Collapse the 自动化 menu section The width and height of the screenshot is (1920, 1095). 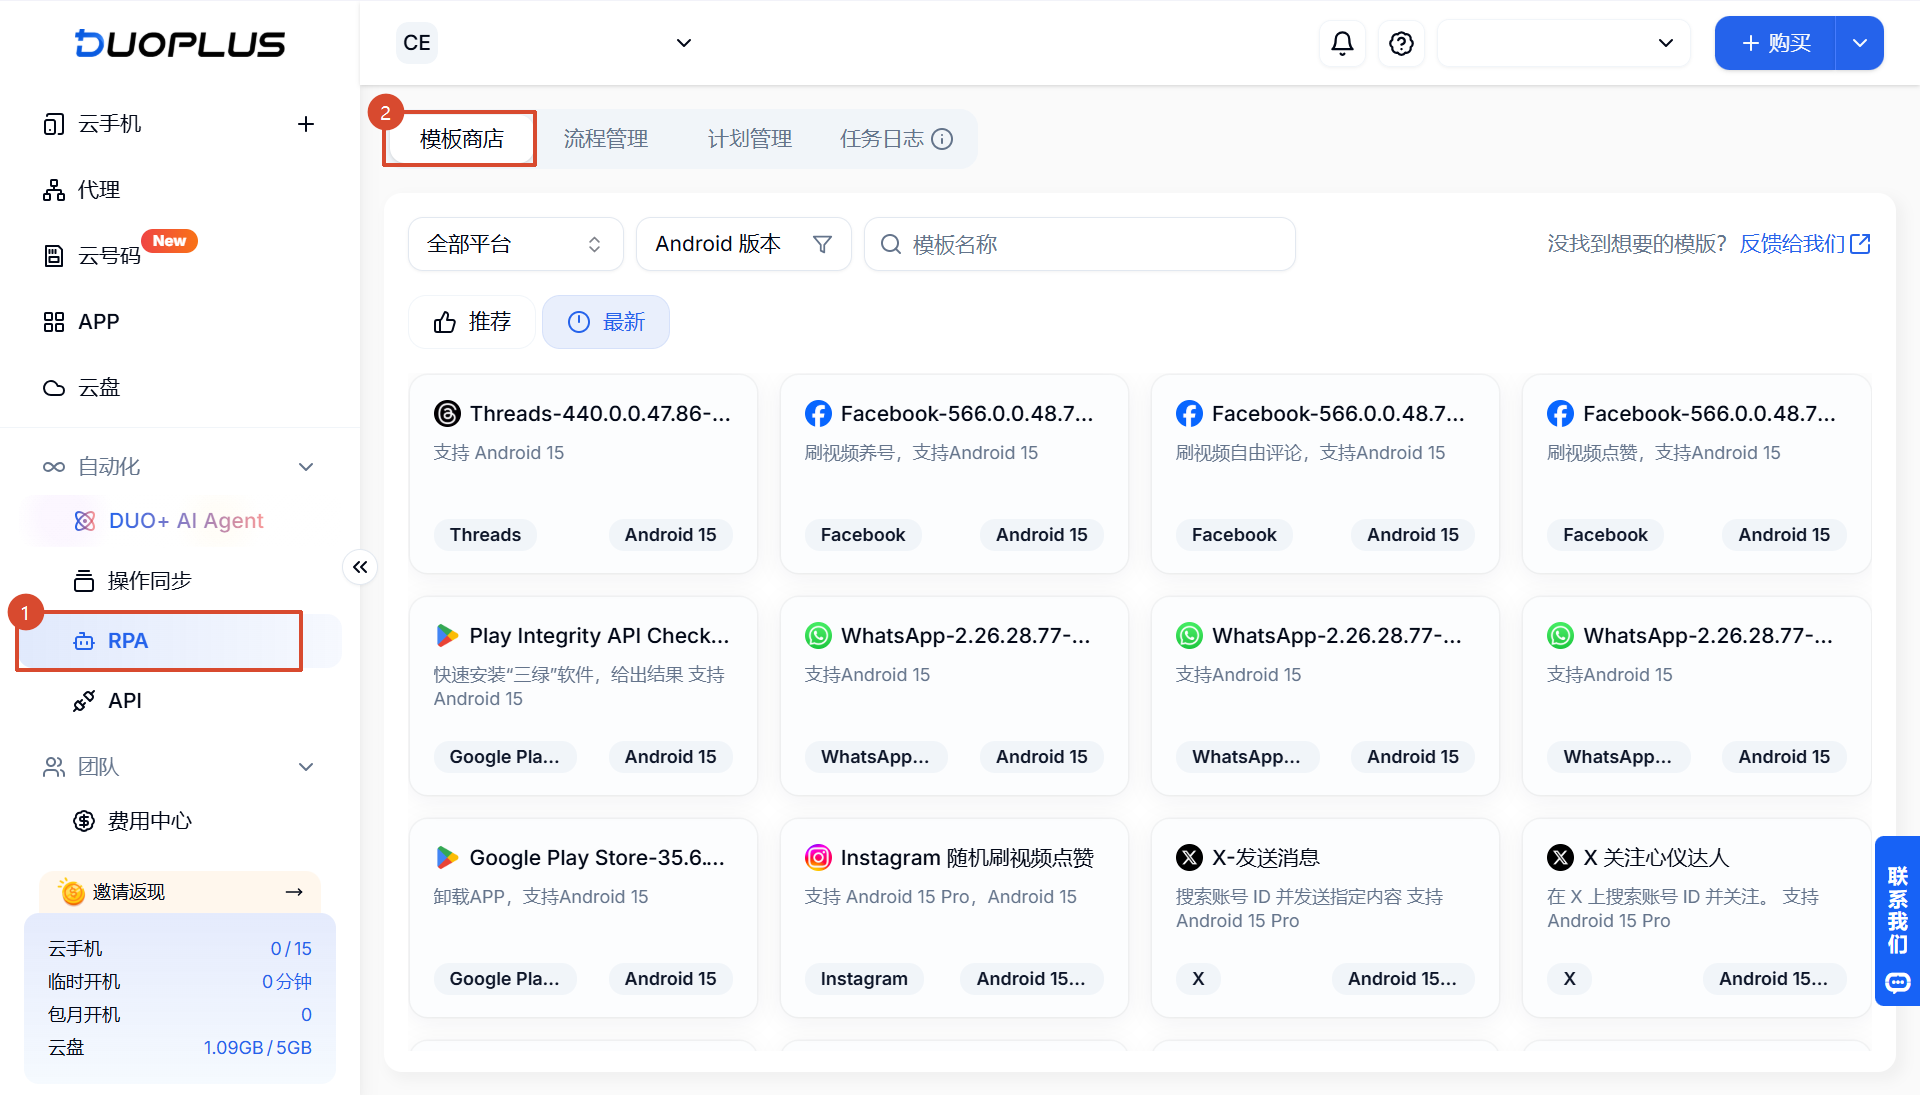coord(306,467)
